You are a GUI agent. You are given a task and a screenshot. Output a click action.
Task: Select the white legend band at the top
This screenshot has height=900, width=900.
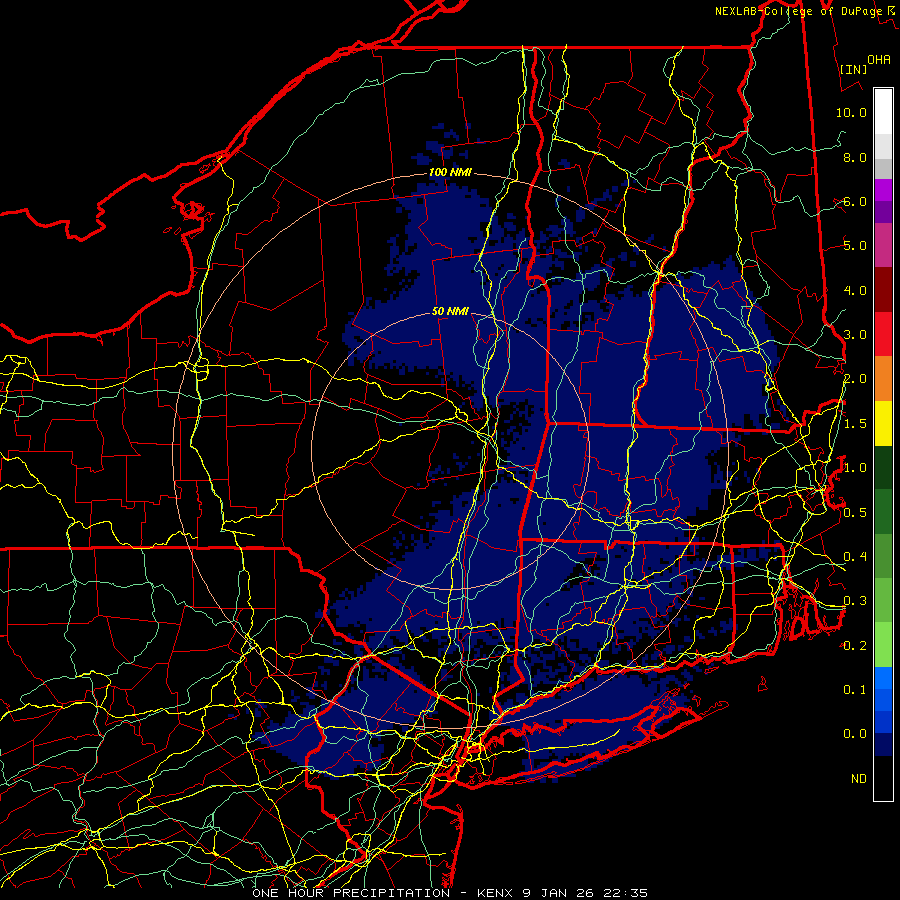click(883, 112)
